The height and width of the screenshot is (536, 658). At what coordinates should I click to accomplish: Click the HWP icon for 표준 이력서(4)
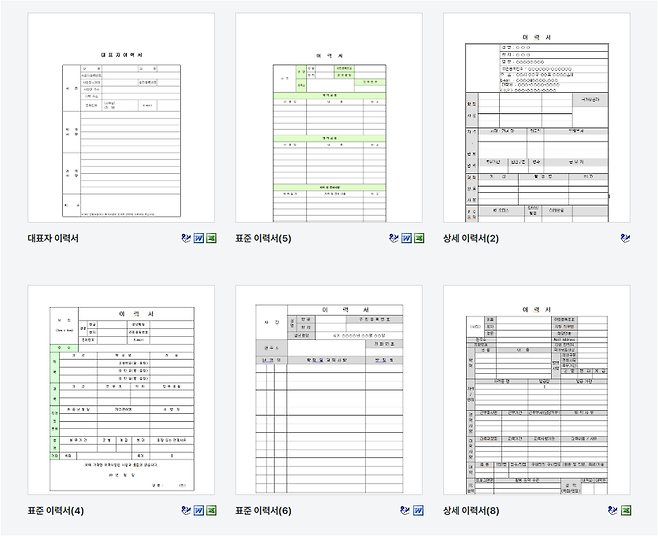[x=186, y=511]
